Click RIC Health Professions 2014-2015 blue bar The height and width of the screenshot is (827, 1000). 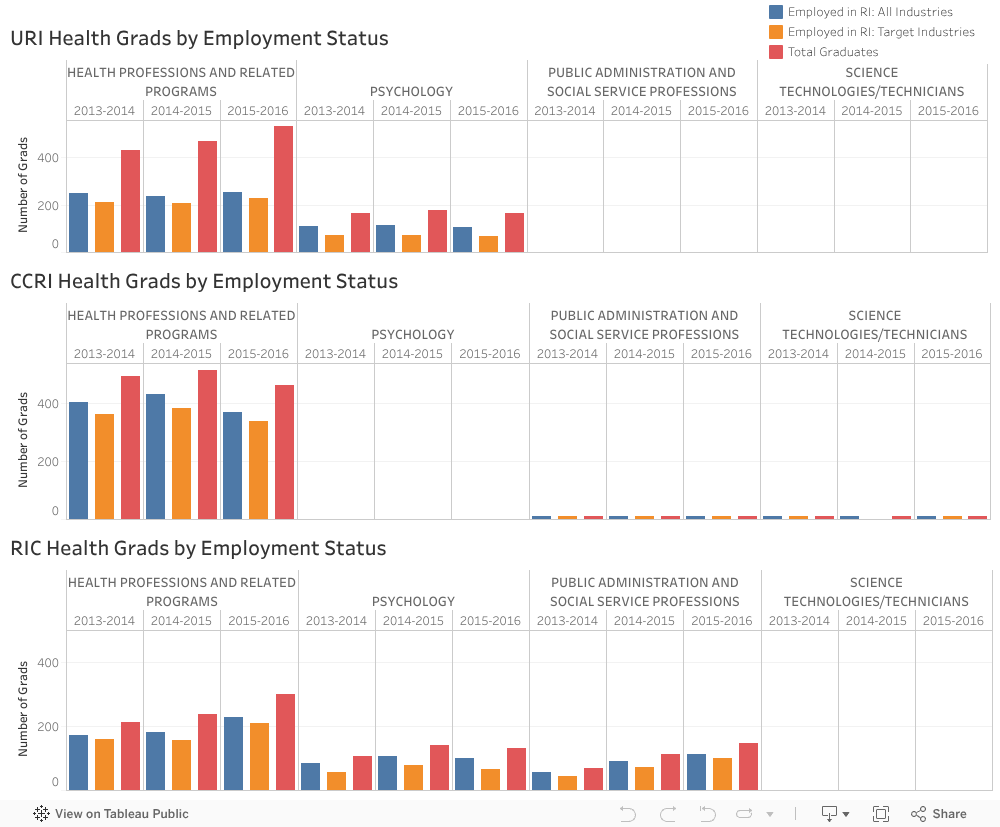tap(156, 761)
